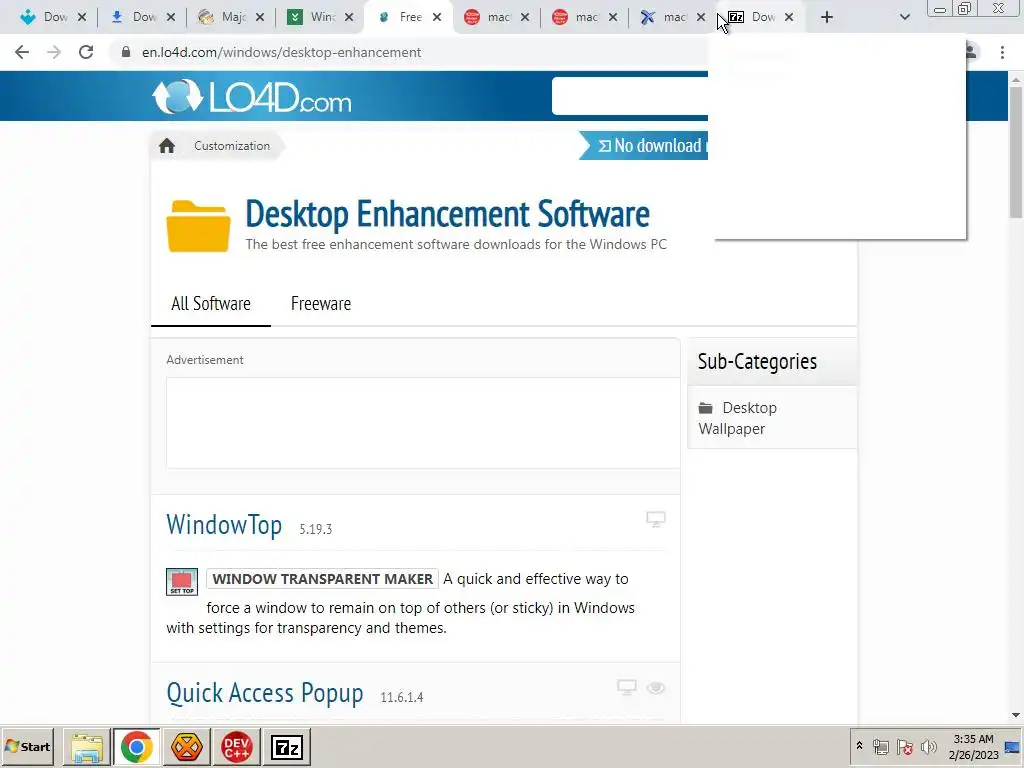Open the Customization breadcrumb
This screenshot has width=1024, height=768.
click(x=232, y=146)
